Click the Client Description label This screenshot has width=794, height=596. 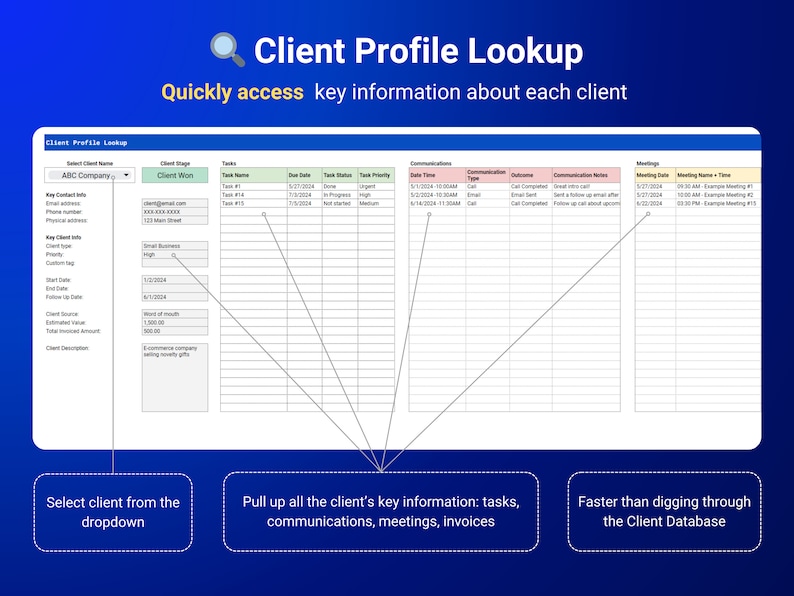67,348
